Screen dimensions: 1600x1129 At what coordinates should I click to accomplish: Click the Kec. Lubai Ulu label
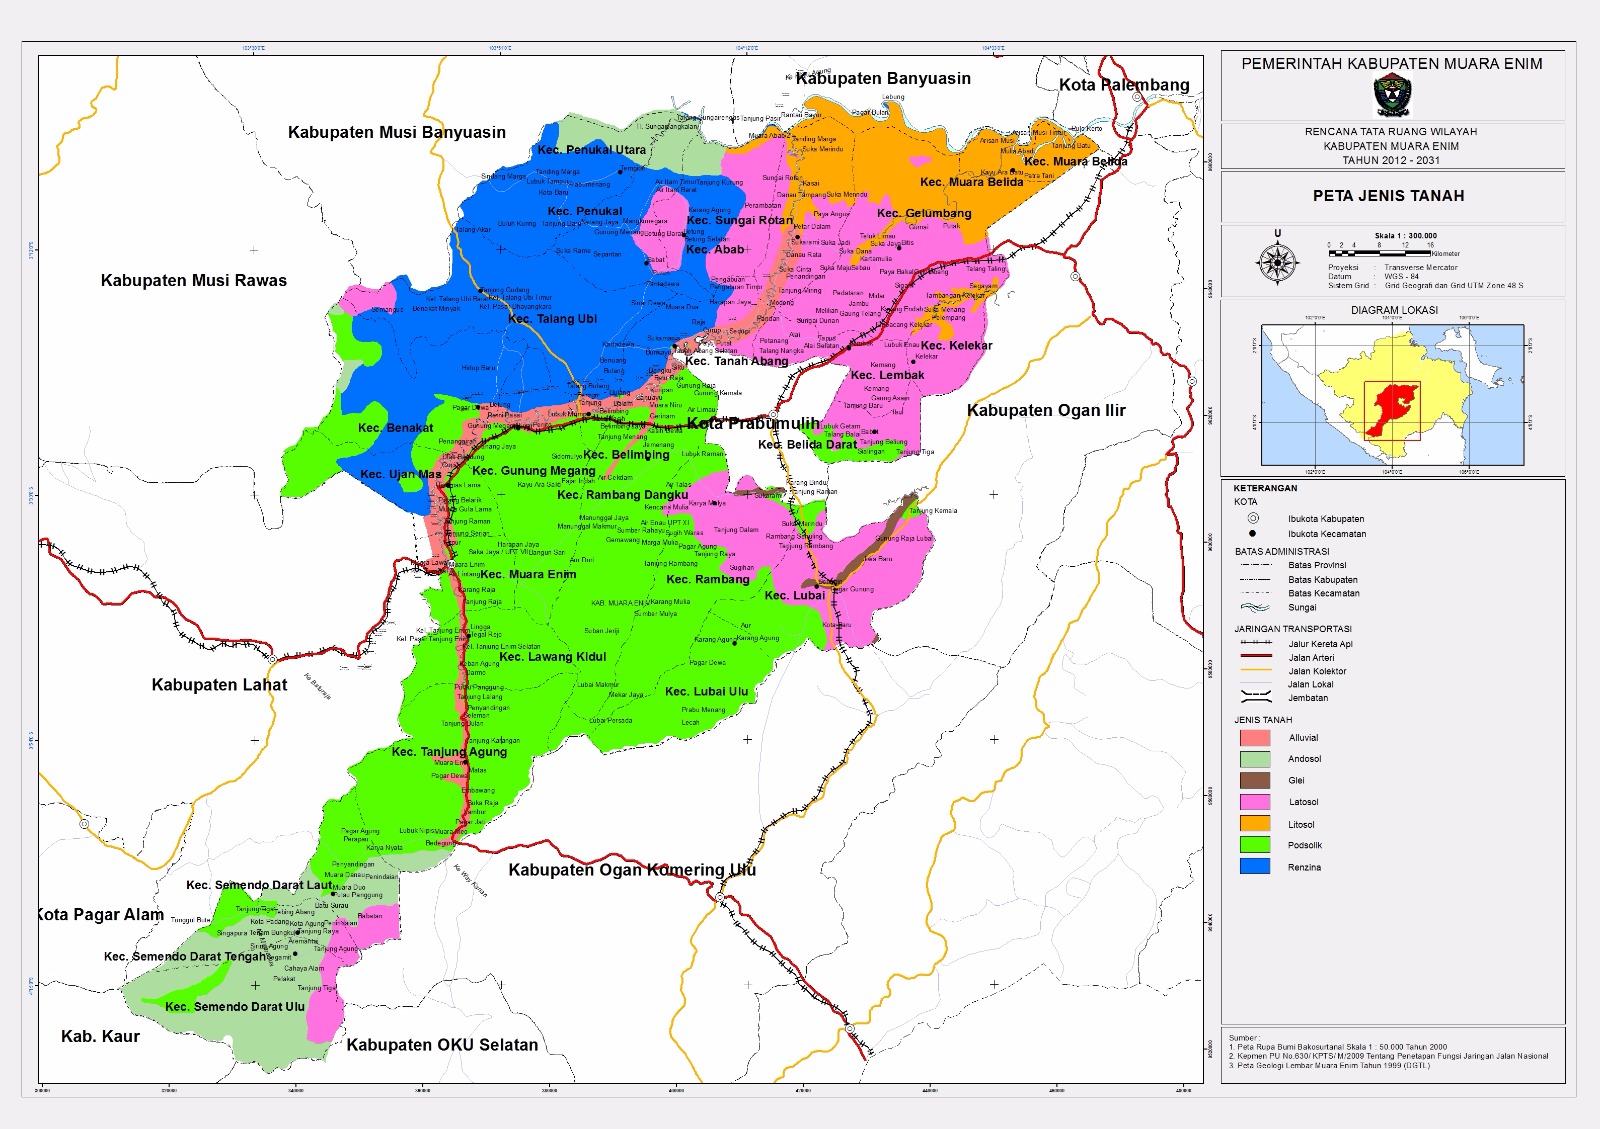click(706, 691)
